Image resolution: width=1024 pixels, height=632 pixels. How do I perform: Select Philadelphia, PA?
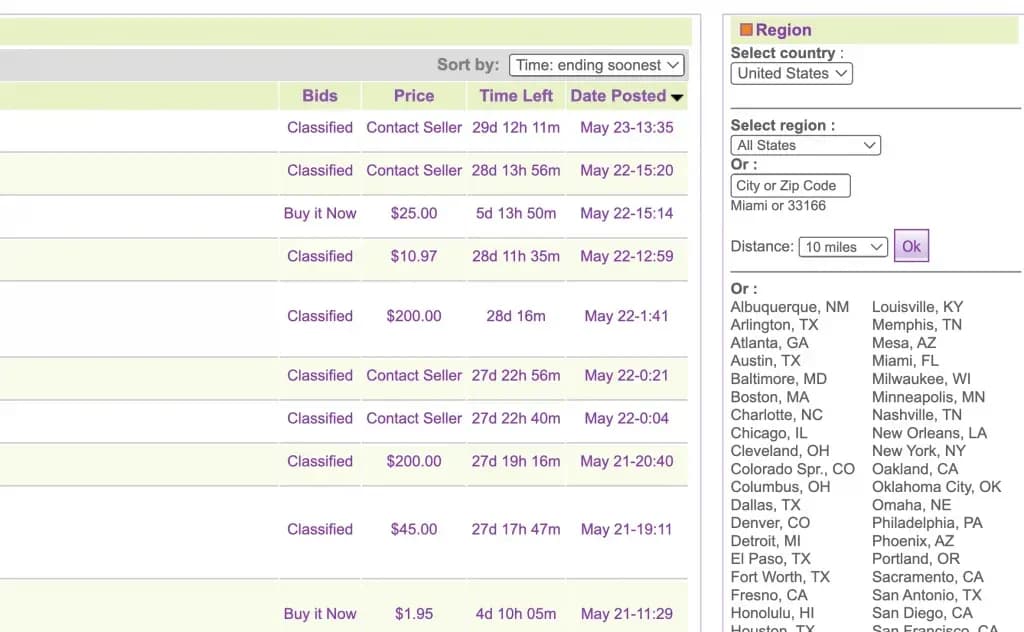tap(927, 522)
